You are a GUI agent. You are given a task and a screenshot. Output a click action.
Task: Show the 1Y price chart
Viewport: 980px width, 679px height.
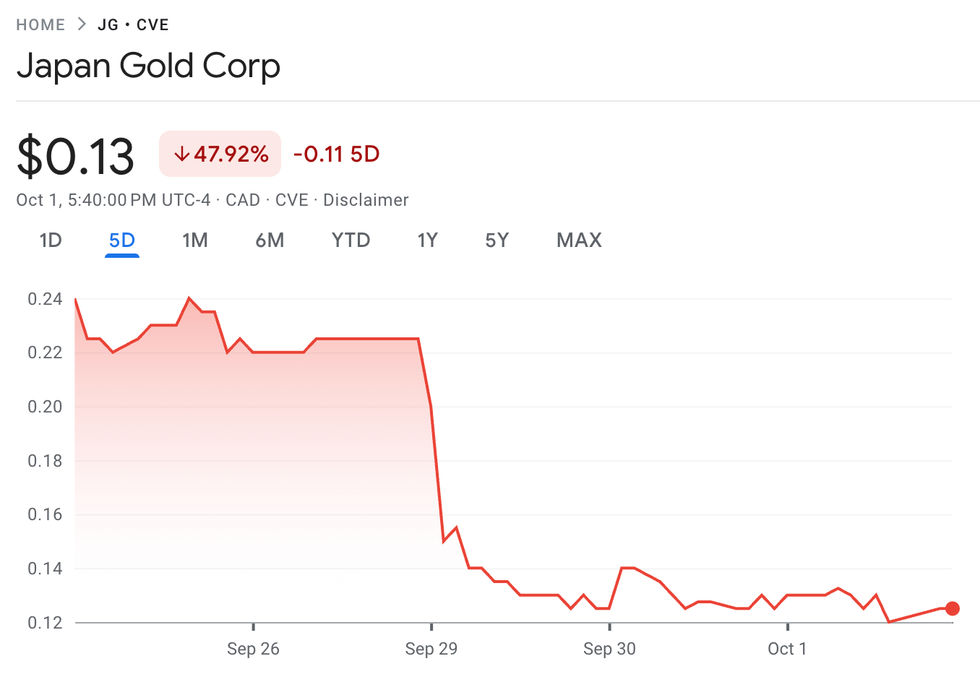point(428,240)
